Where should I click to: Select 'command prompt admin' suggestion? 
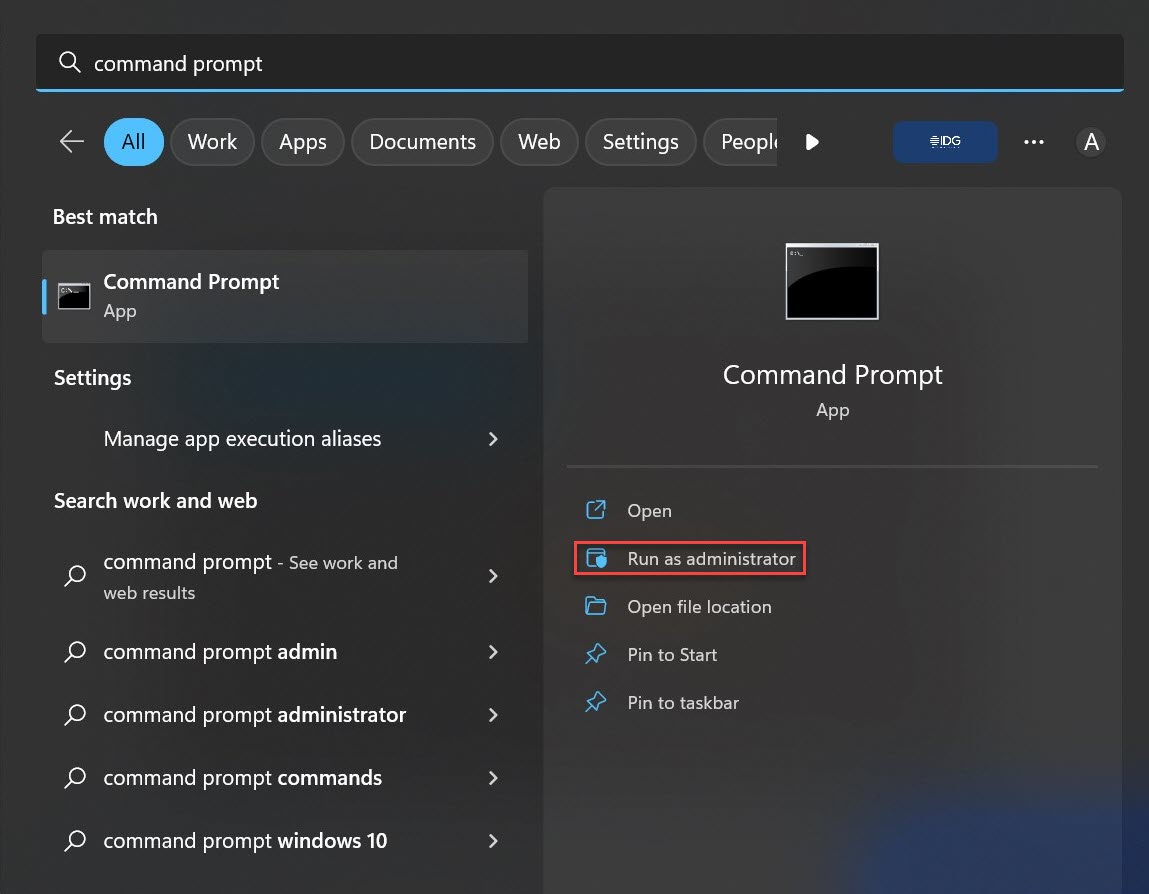coord(285,651)
